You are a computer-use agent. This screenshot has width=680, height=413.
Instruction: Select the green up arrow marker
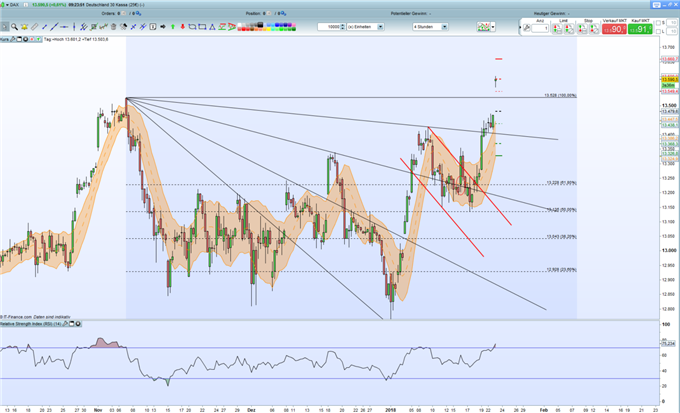[x=173, y=26]
